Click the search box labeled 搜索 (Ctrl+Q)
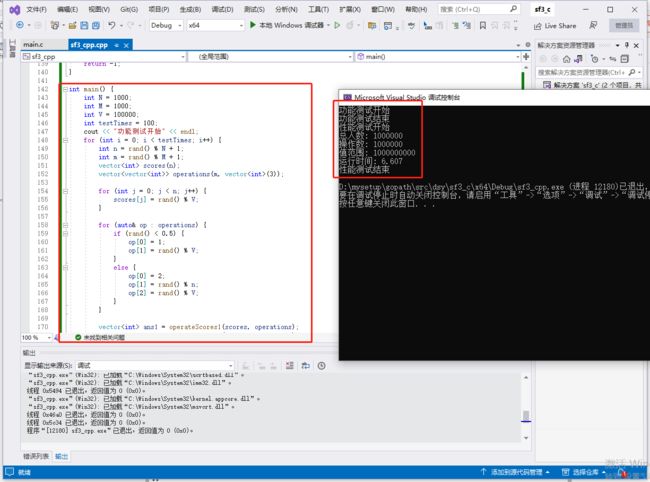The height and width of the screenshot is (482, 650). tap(478, 9)
